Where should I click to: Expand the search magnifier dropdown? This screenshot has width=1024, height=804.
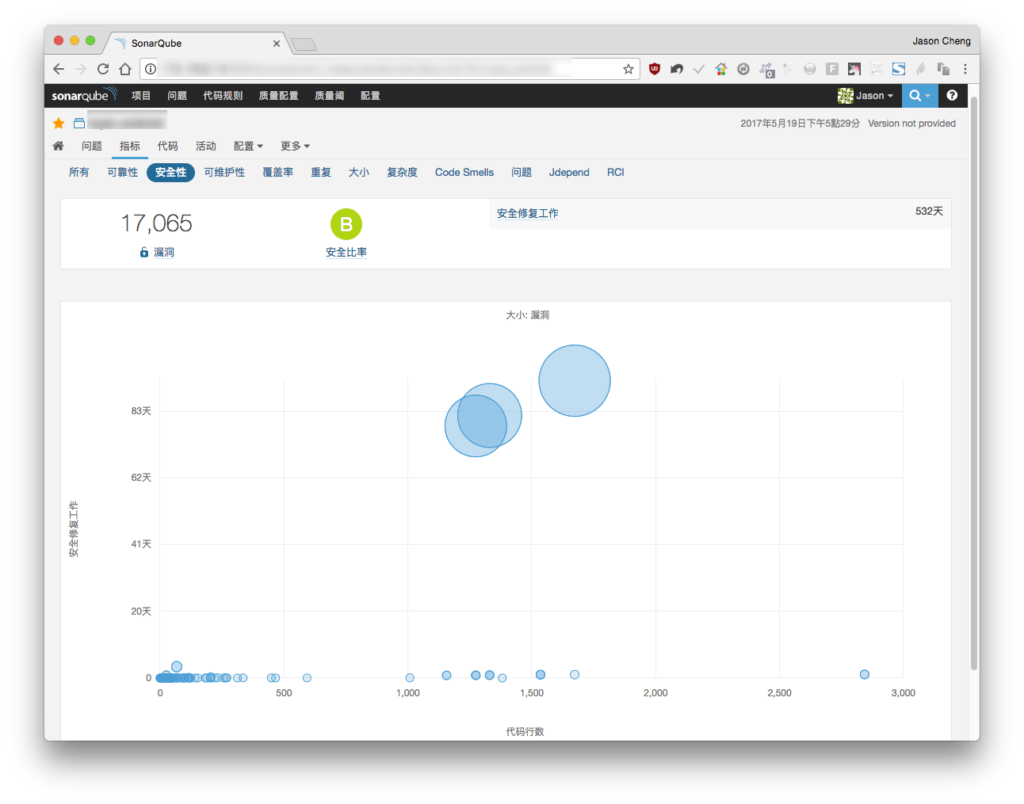coord(920,95)
